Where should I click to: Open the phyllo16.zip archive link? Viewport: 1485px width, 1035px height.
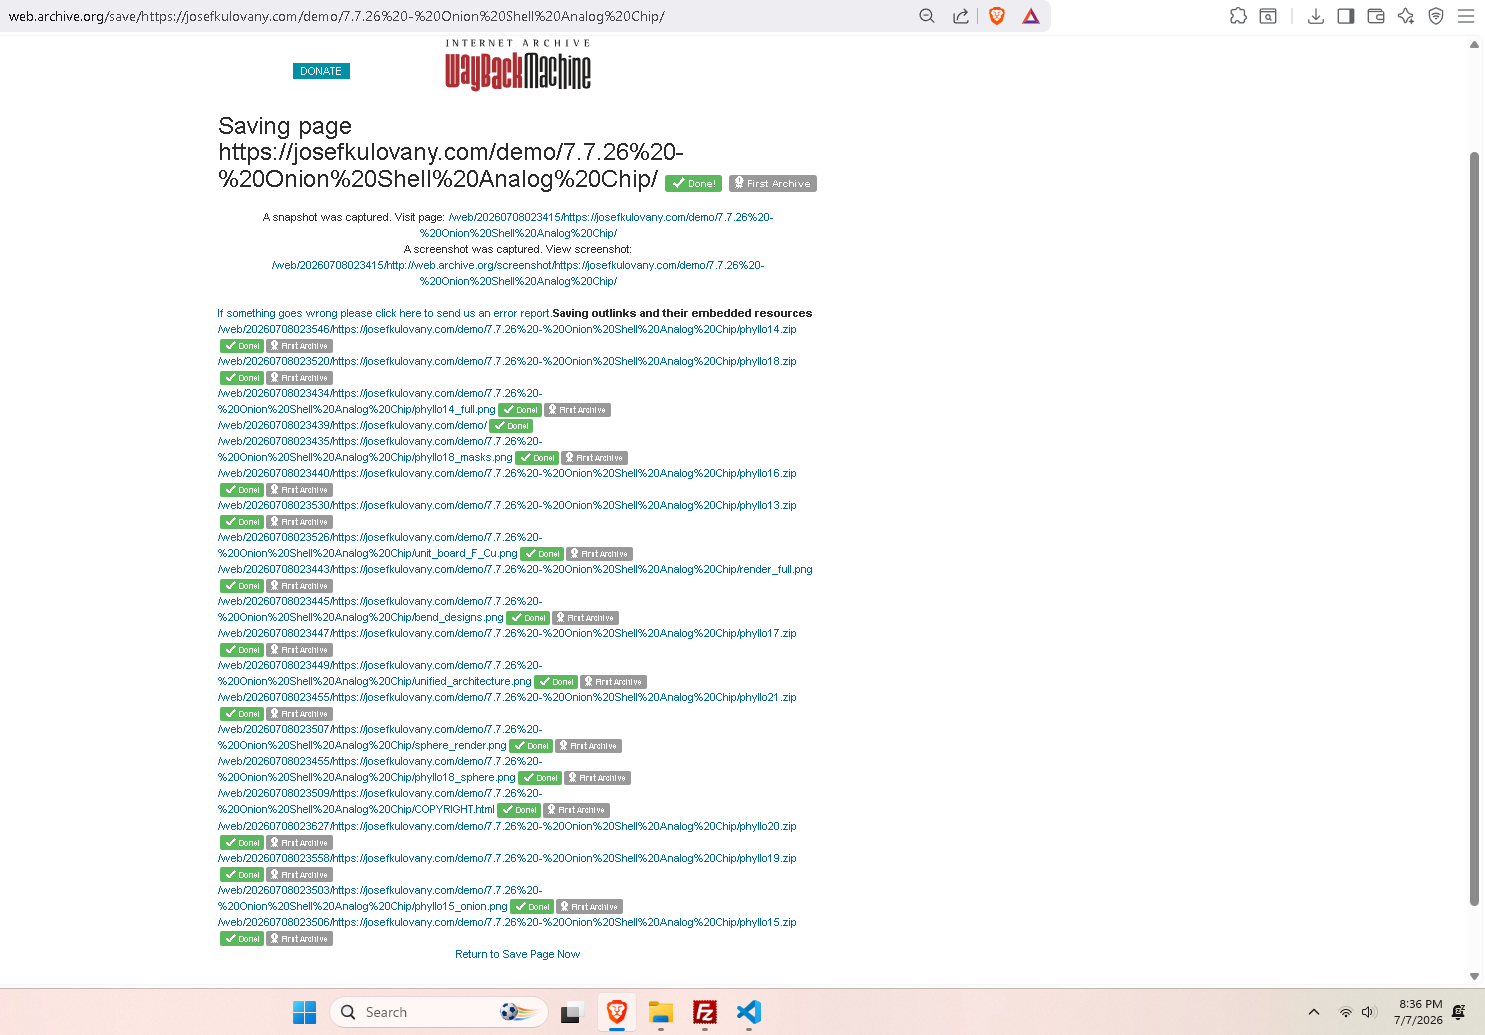[x=507, y=473]
